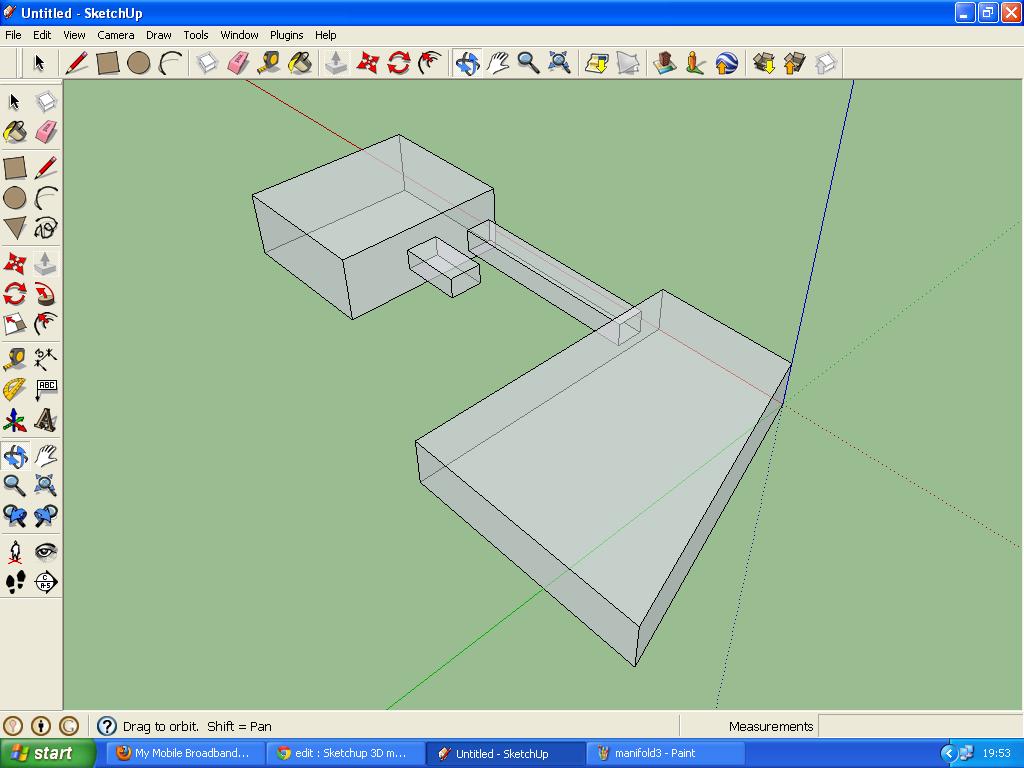
Task: Select the Polygon tool
Action: pos(15,229)
